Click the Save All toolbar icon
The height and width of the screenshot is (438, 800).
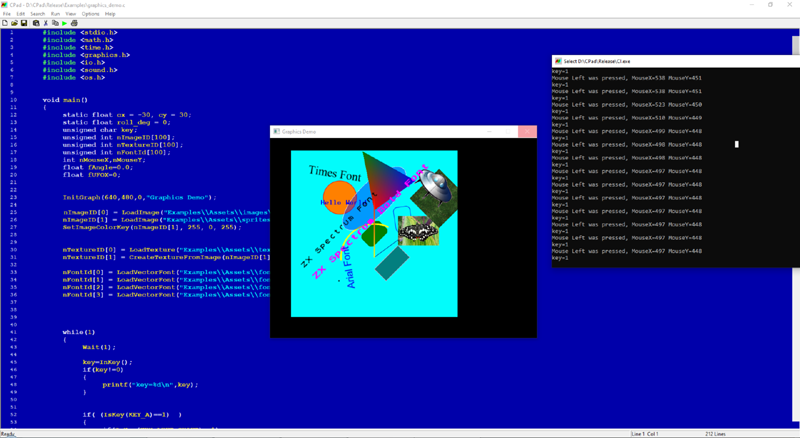click(34, 22)
